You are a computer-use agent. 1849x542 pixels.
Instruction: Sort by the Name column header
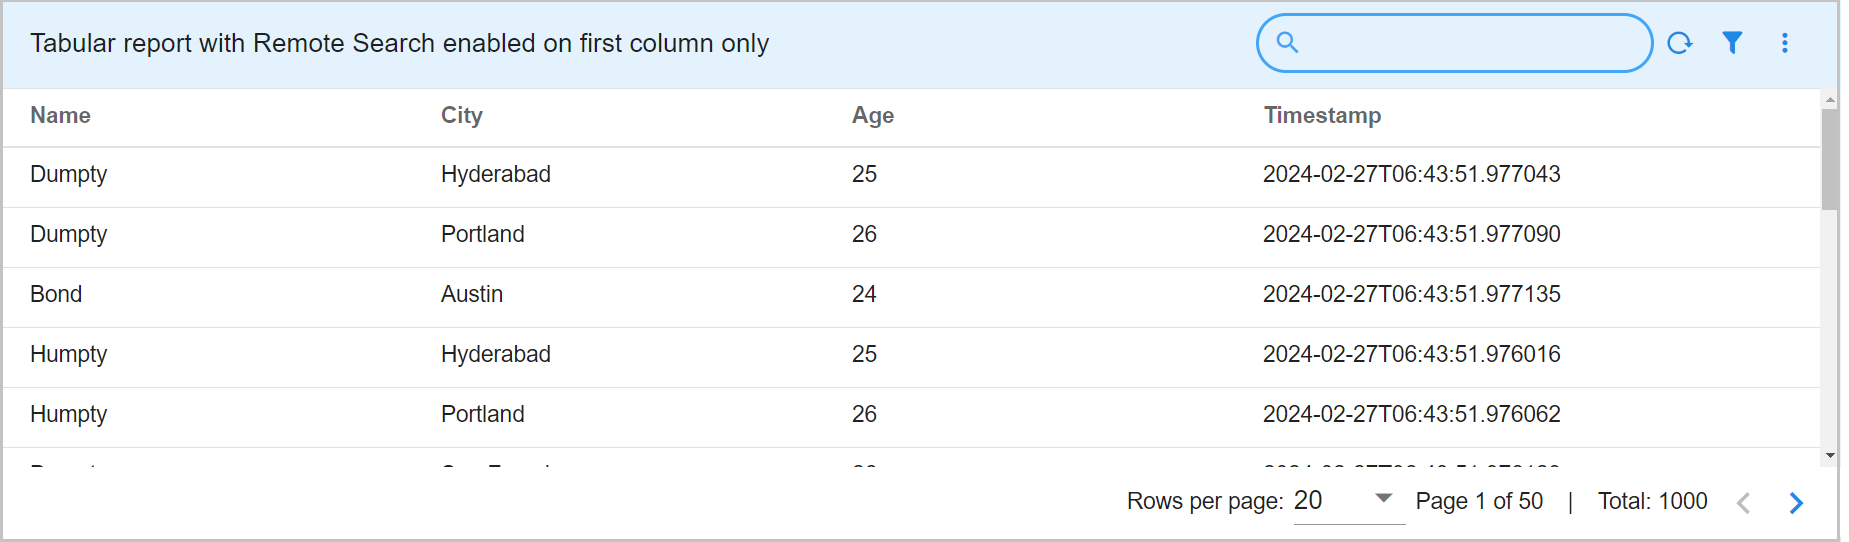pos(61,116)
